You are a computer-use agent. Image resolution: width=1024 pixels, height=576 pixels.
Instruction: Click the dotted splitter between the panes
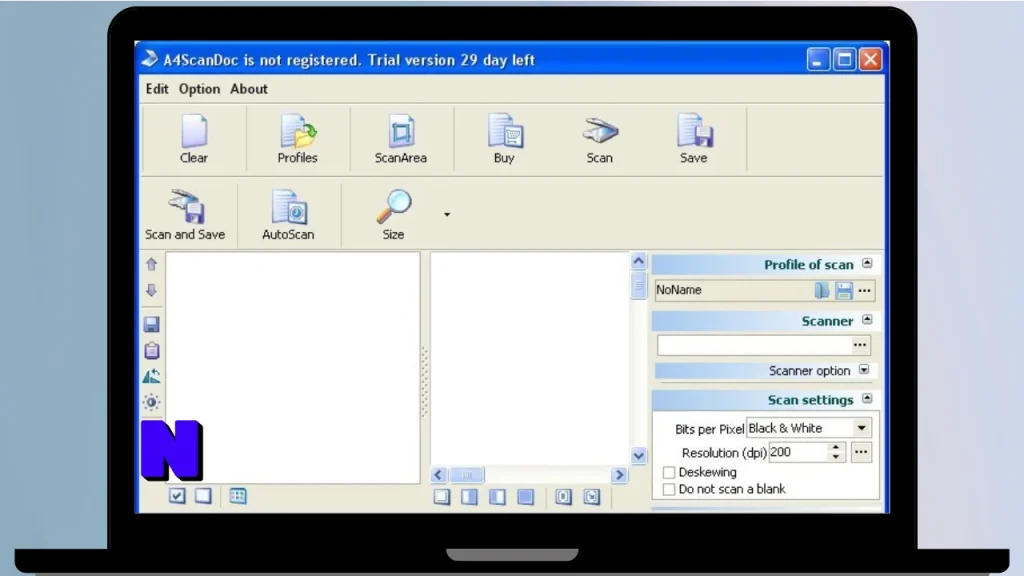424,381
